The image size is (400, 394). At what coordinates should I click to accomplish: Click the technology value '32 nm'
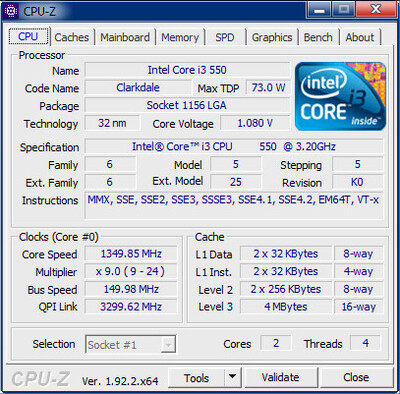pyautogui.click(x=112, y=123)
